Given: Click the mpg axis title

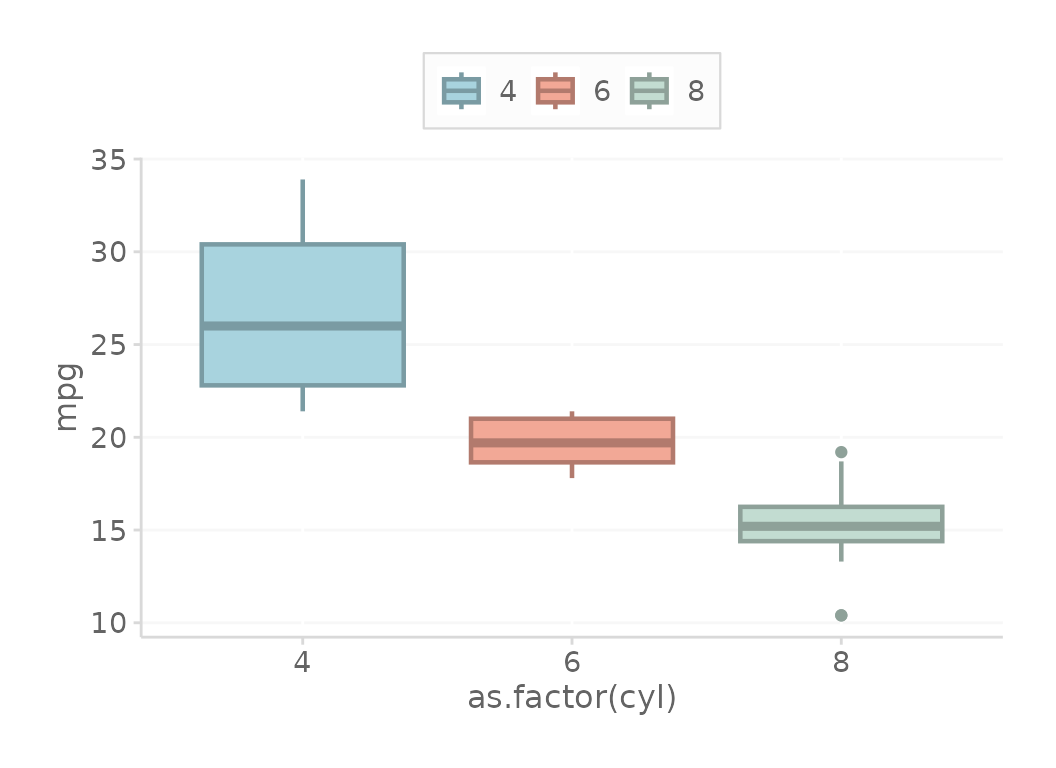Looking at the screenshot, I should pos(68,397).
